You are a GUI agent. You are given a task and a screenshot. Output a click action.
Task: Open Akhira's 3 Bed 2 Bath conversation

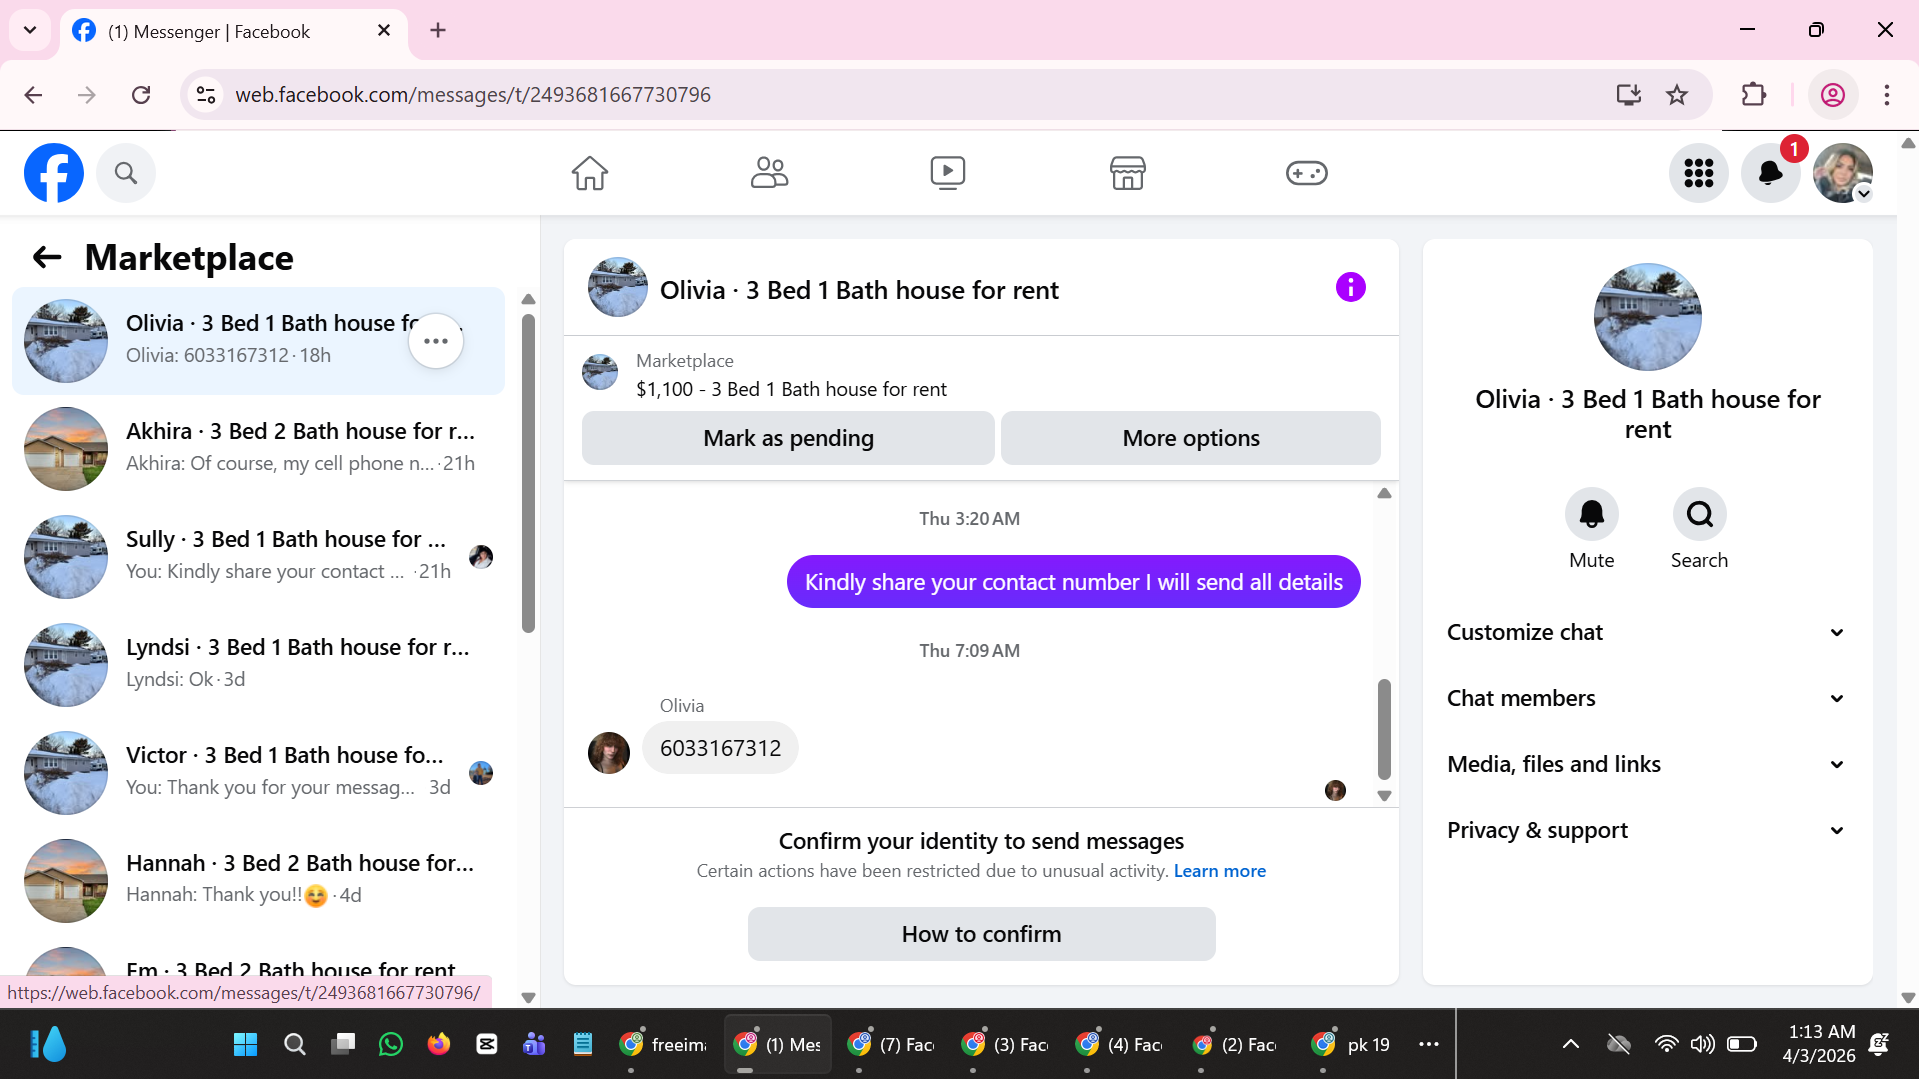tap(258, 448)
